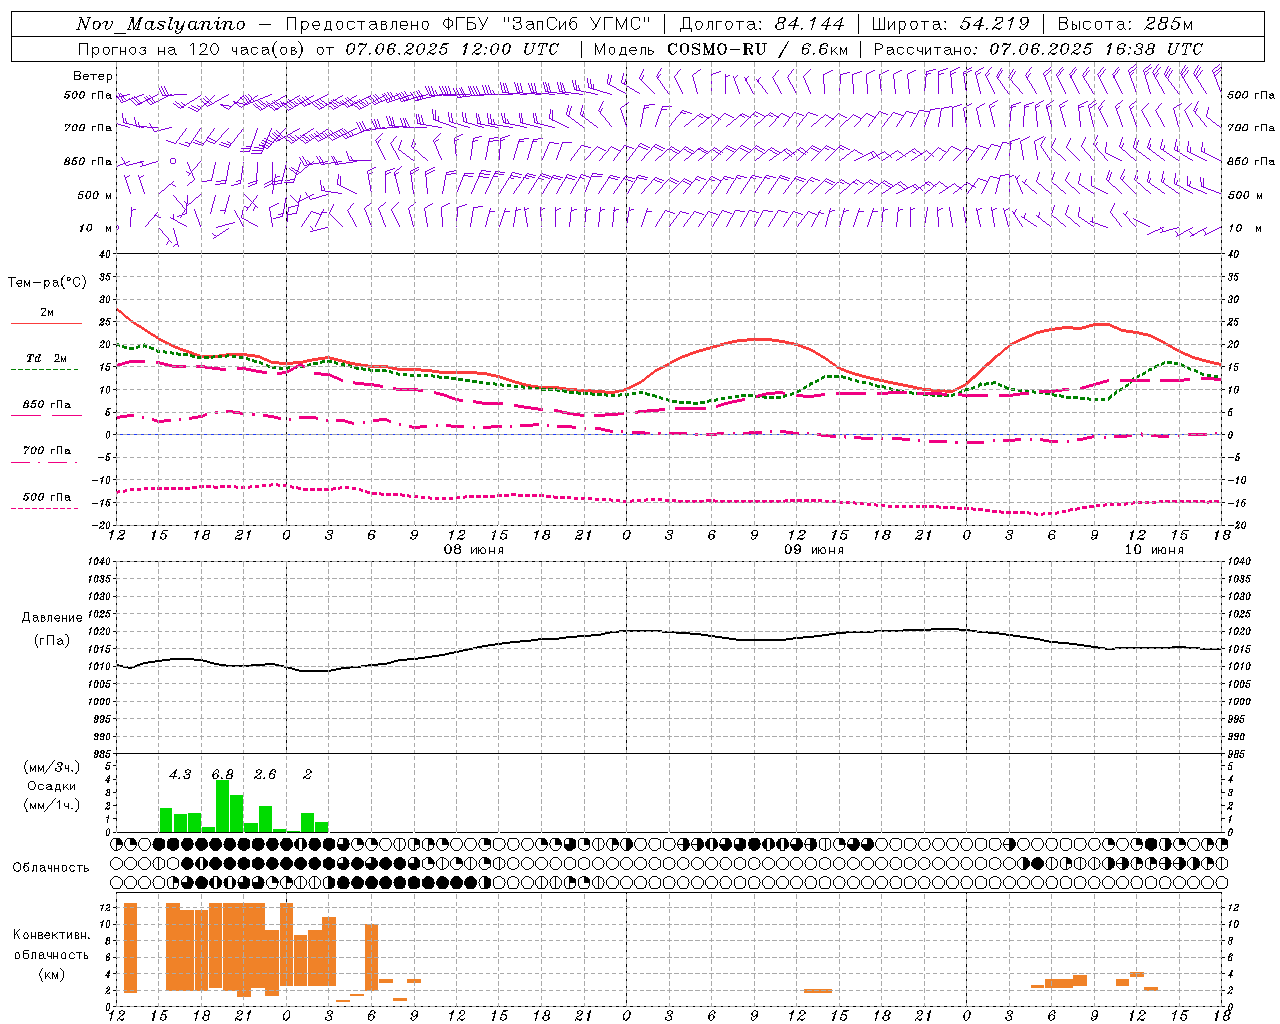Click the Ветер wind panel label
The height and width of the screenshot is (1024, 1280).
pyautogui.click(x=93, y=76)
